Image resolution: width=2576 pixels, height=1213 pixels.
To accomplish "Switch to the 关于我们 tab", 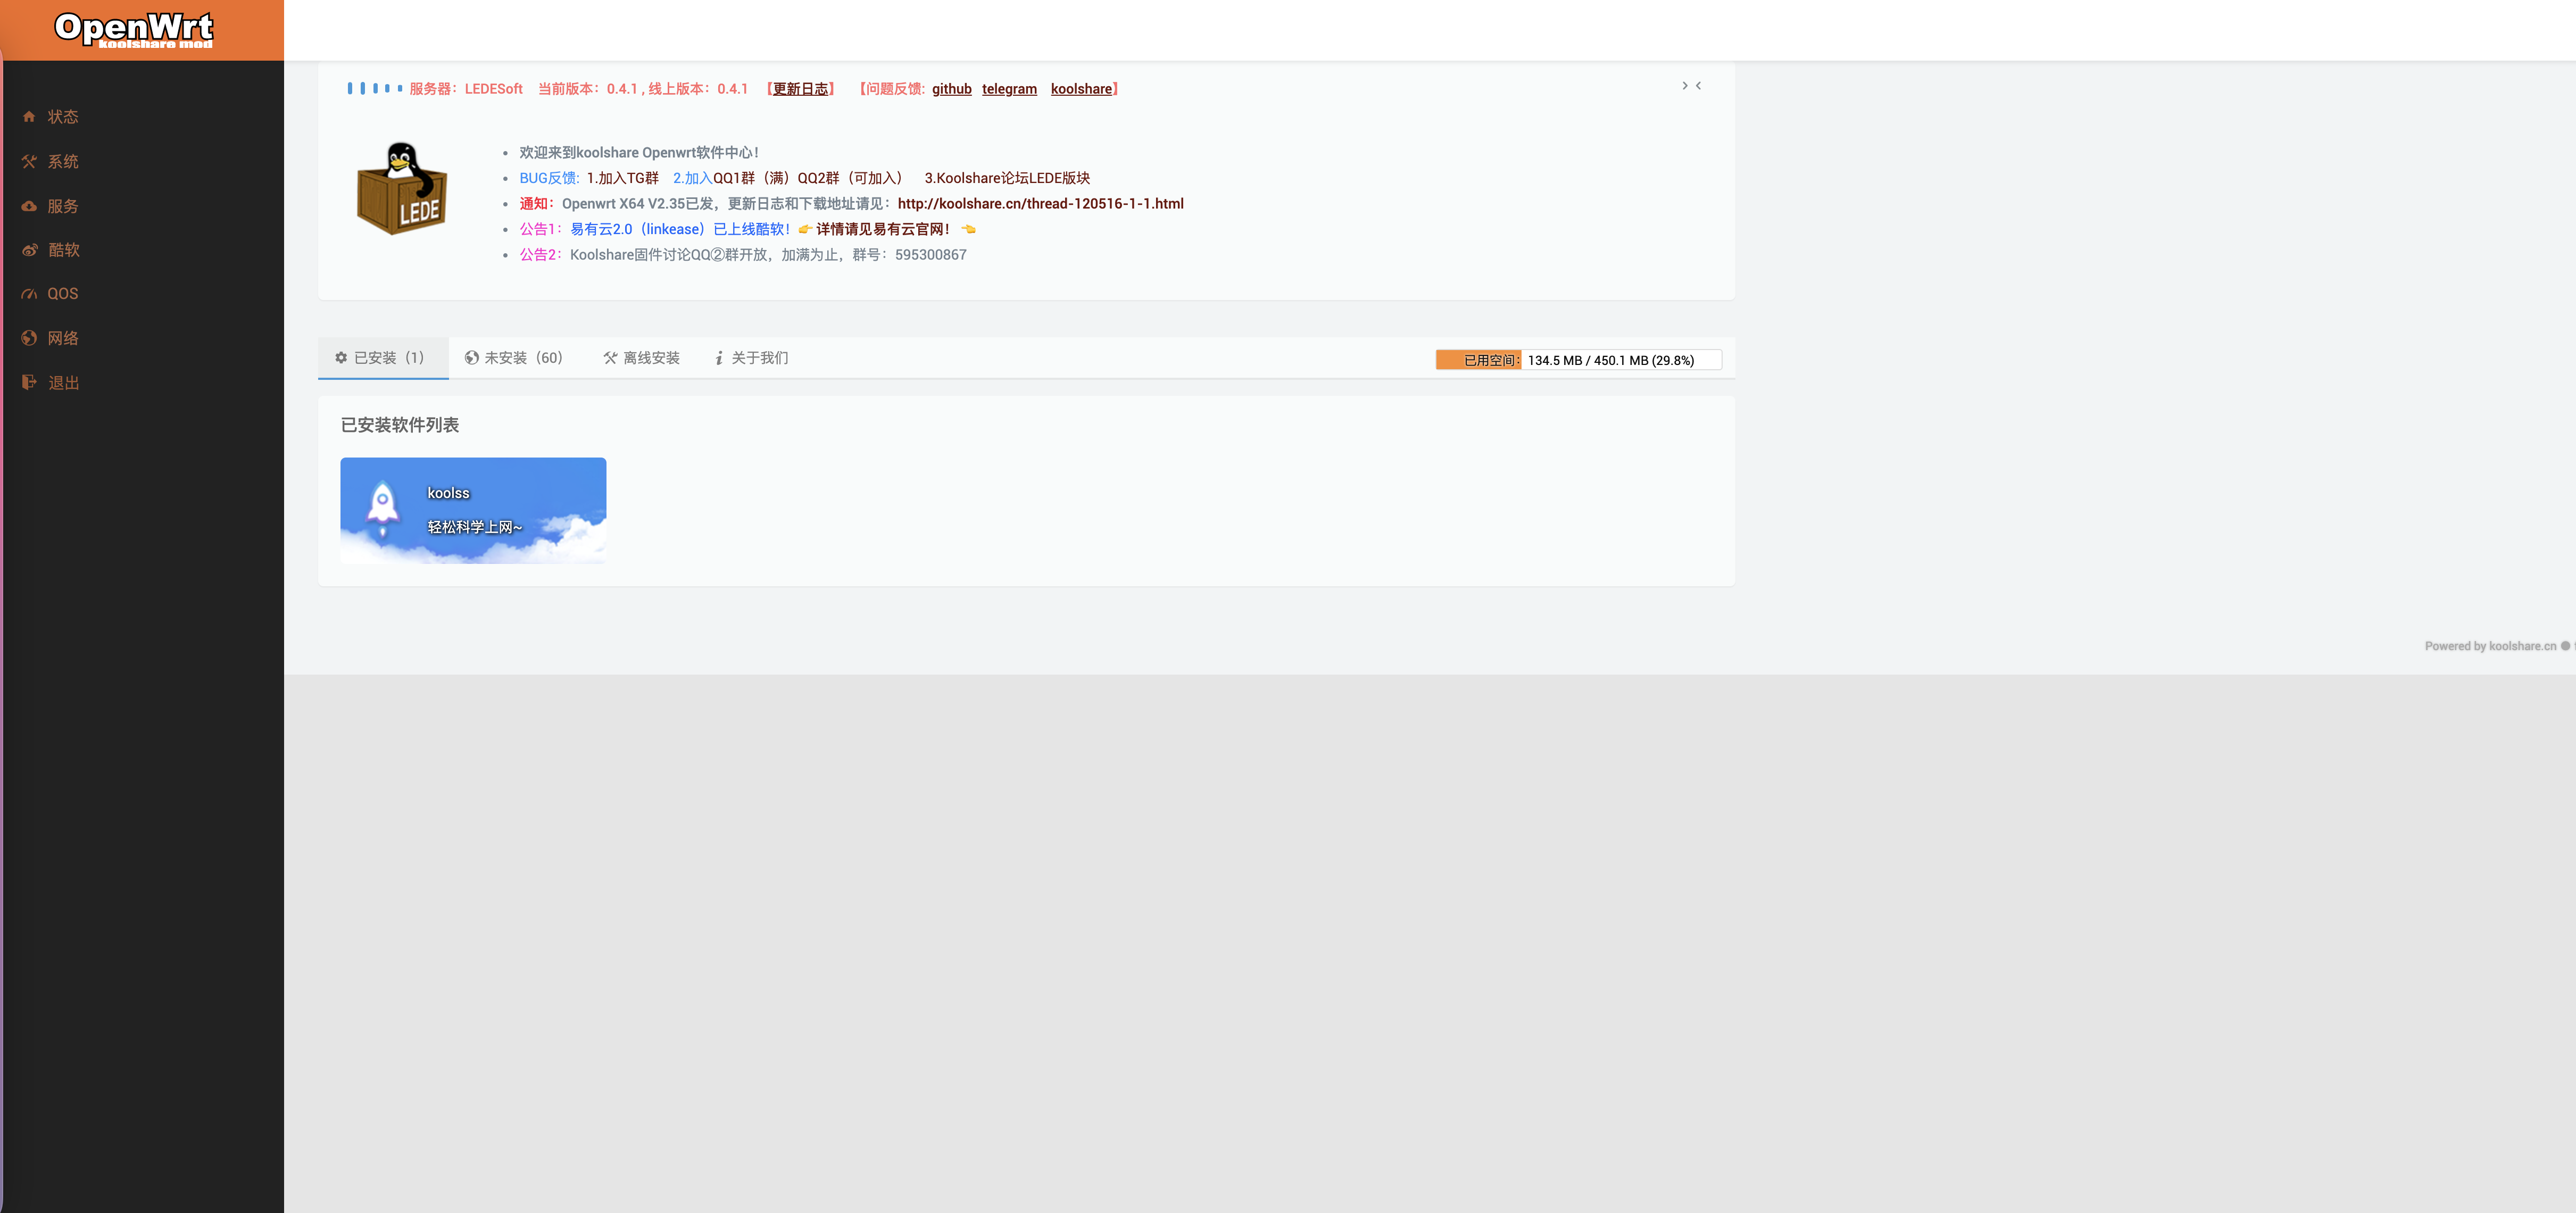I will (752, 358).
